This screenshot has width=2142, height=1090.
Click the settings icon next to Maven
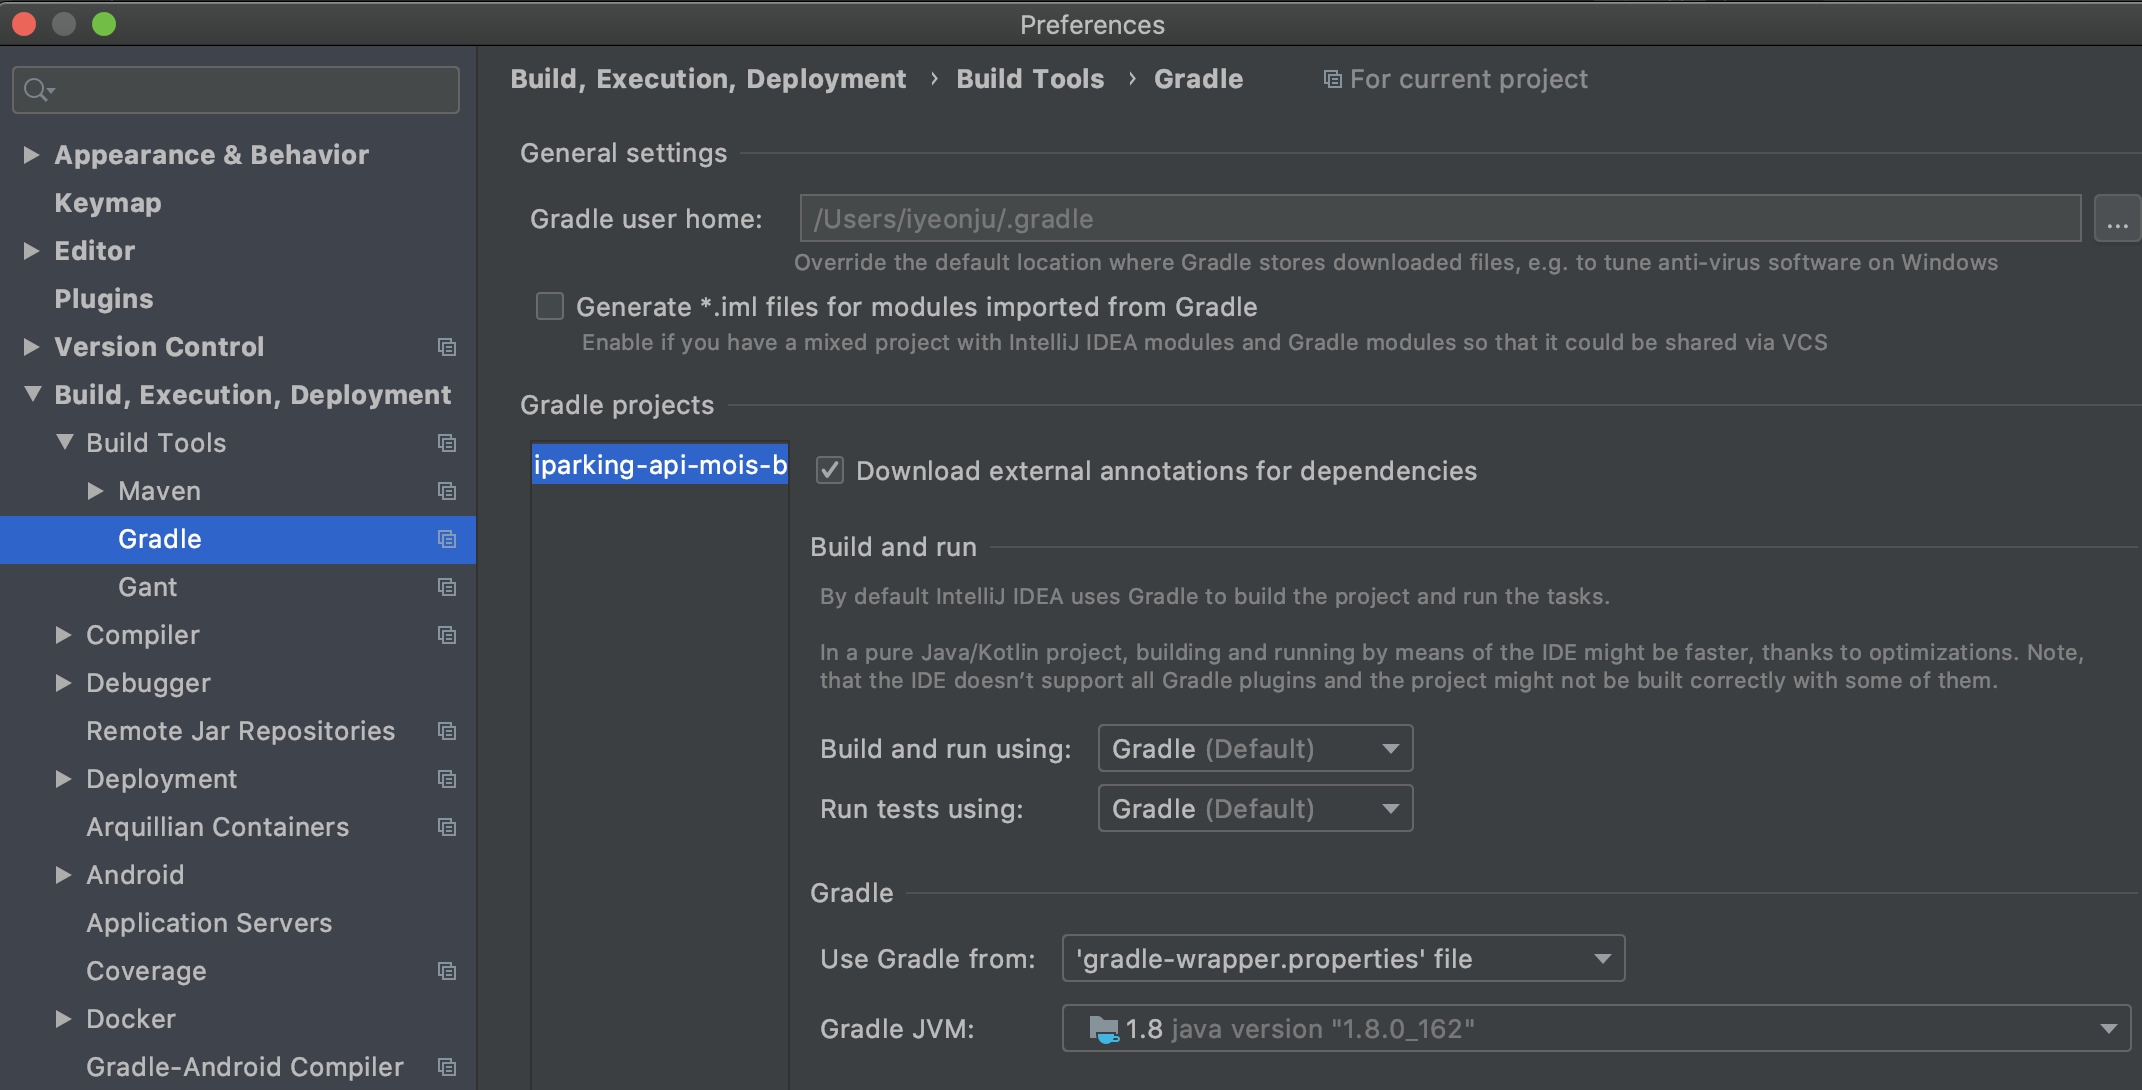pos(447,491)
